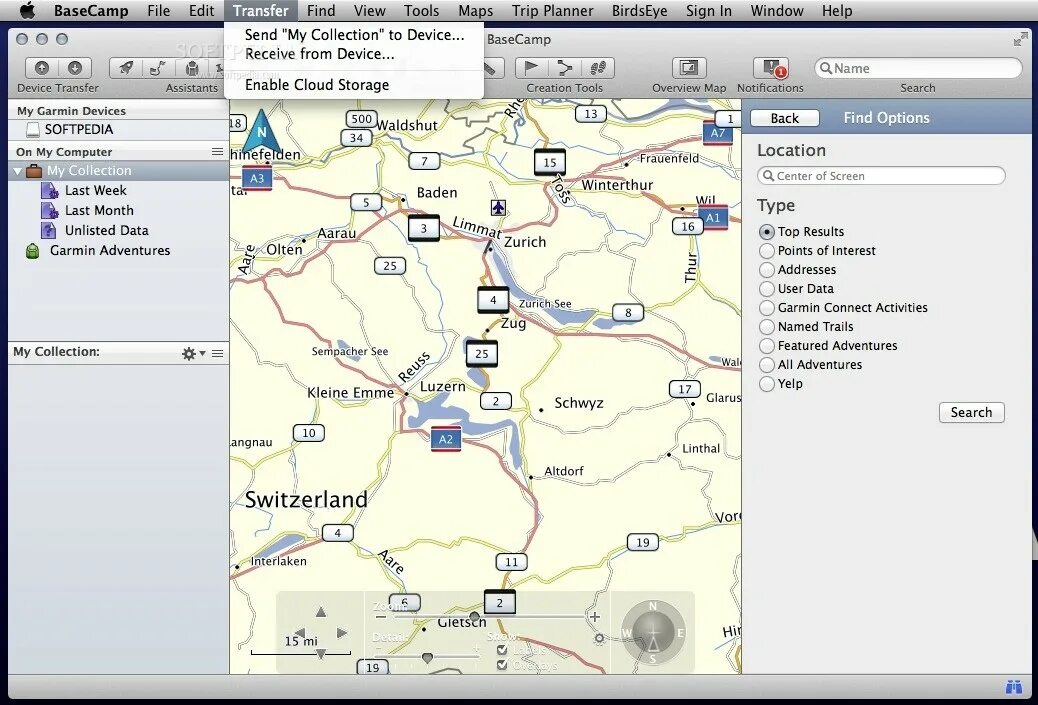
Task: Open the rocket Assistants icon
Action: point(126,68)
